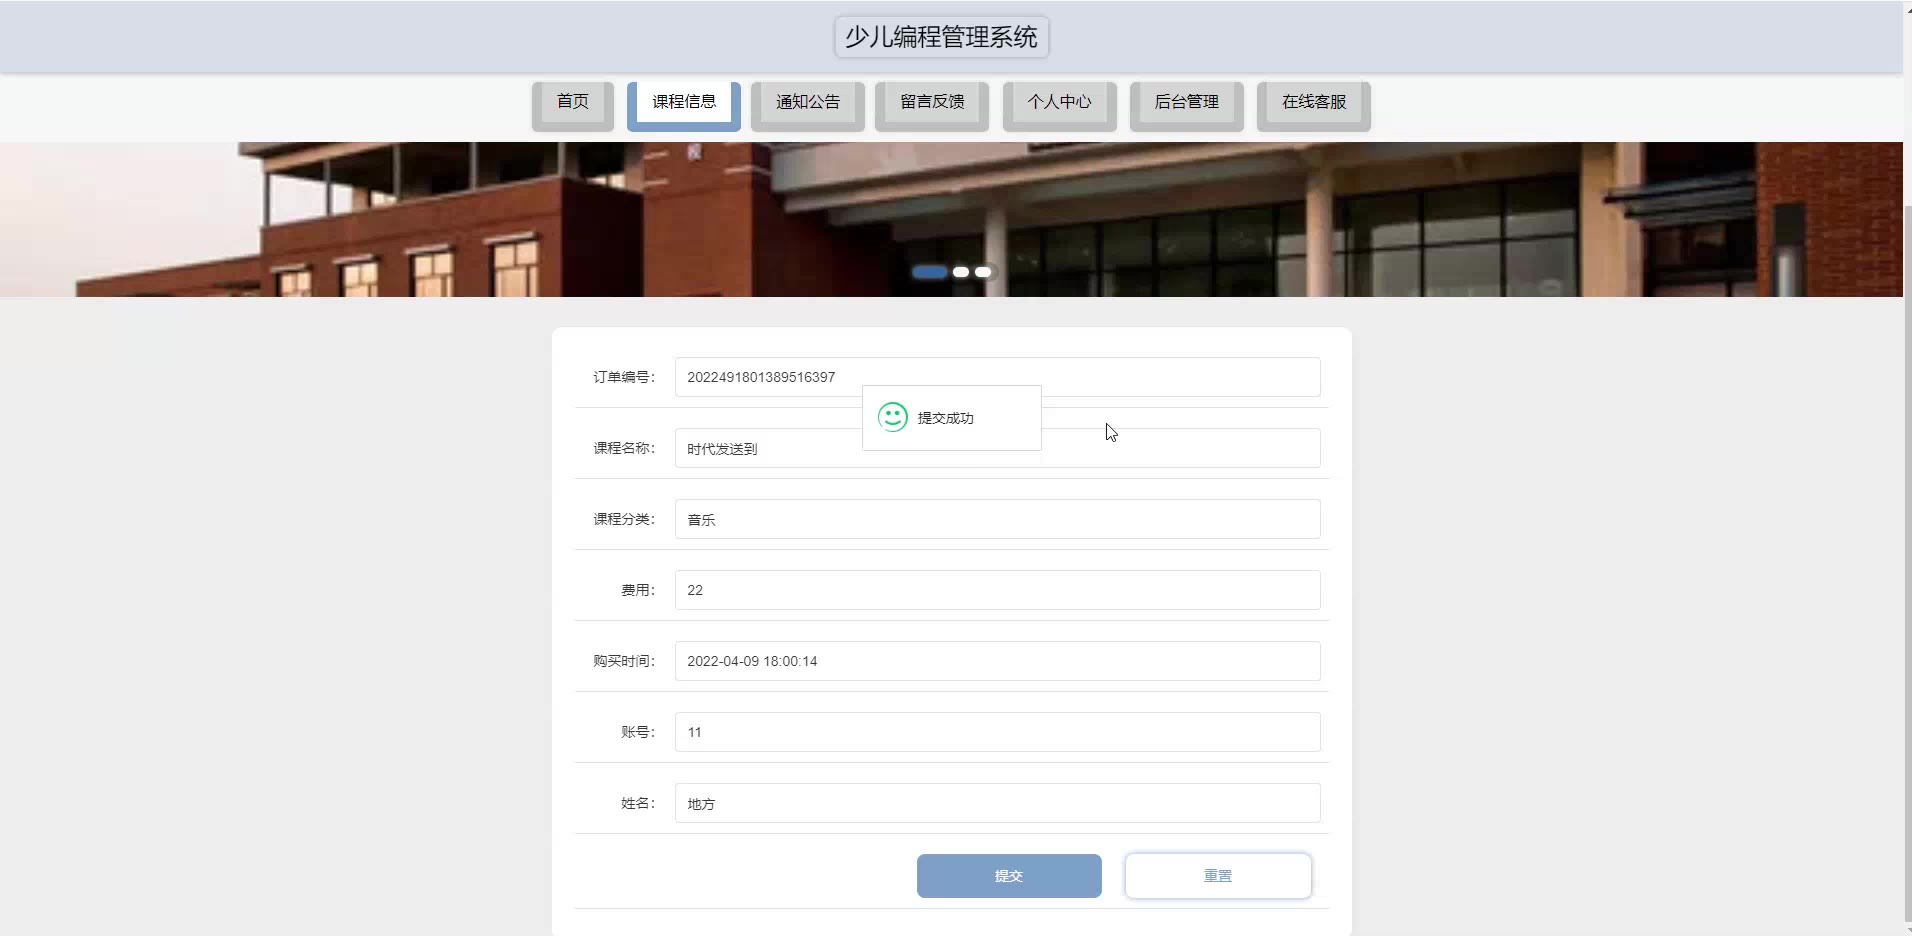Viewport: 1912px width, 936px height.
Task: Open the 留言反馈 tab
Action: tap(932, 105)
